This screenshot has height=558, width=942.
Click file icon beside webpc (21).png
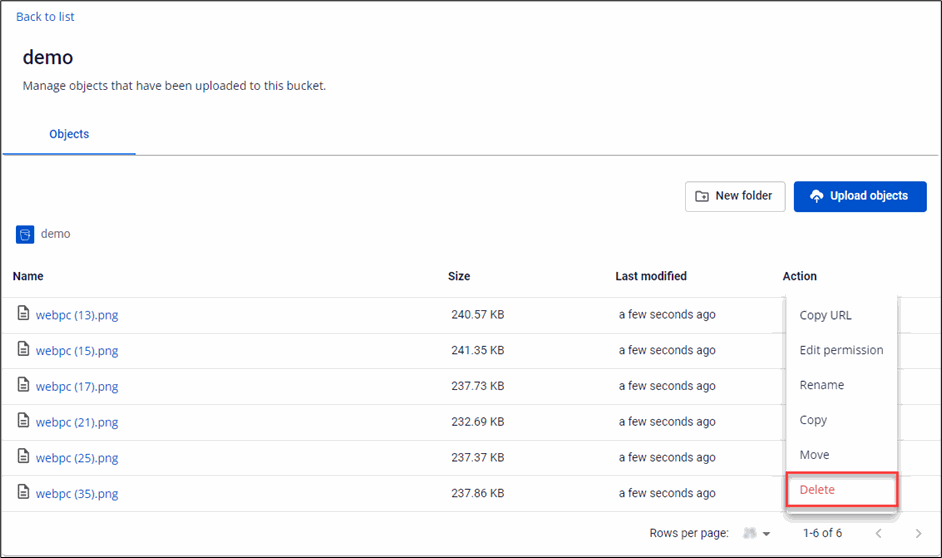23,420
